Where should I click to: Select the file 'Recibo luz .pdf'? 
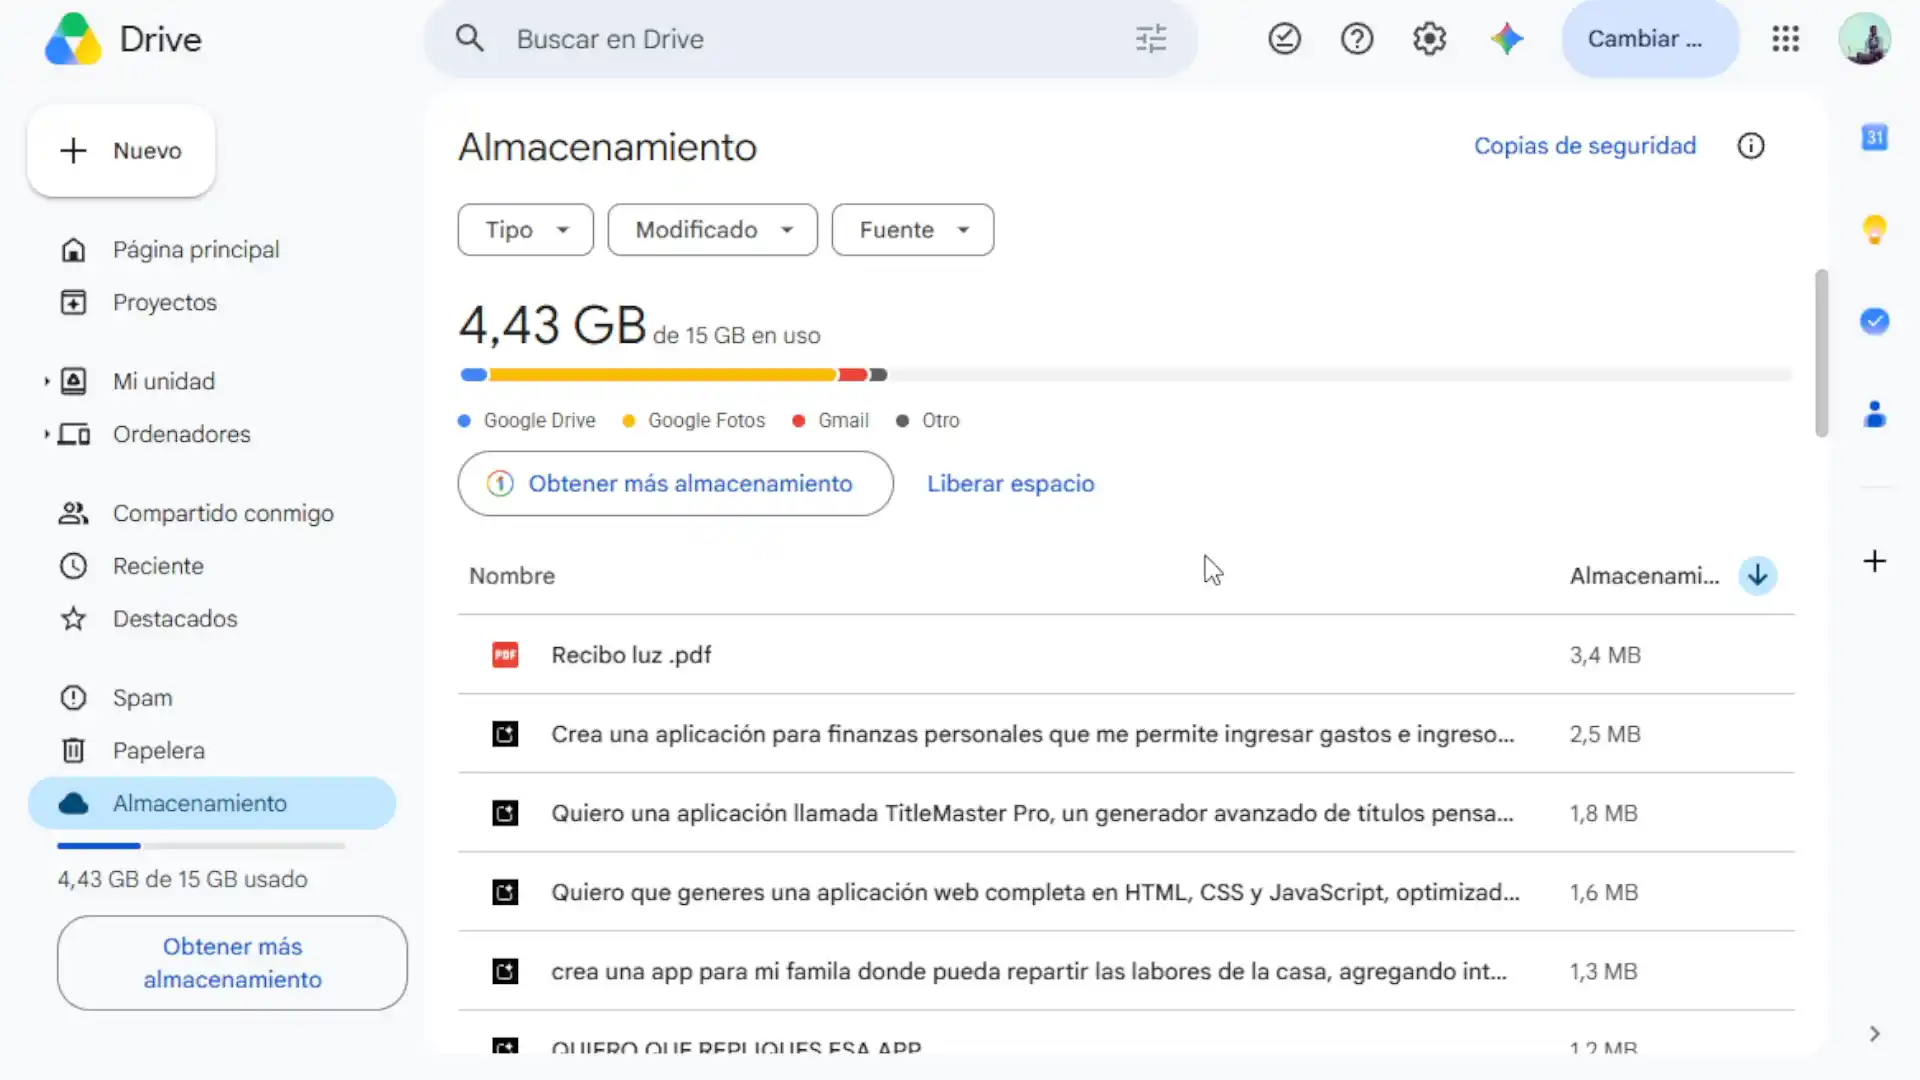click(1126, 655)
